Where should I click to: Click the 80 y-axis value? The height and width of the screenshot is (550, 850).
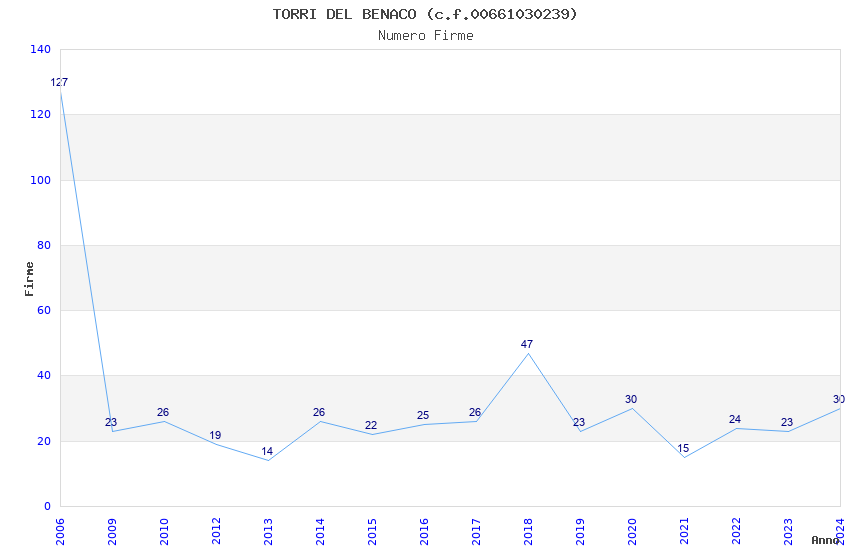point(44,245)
